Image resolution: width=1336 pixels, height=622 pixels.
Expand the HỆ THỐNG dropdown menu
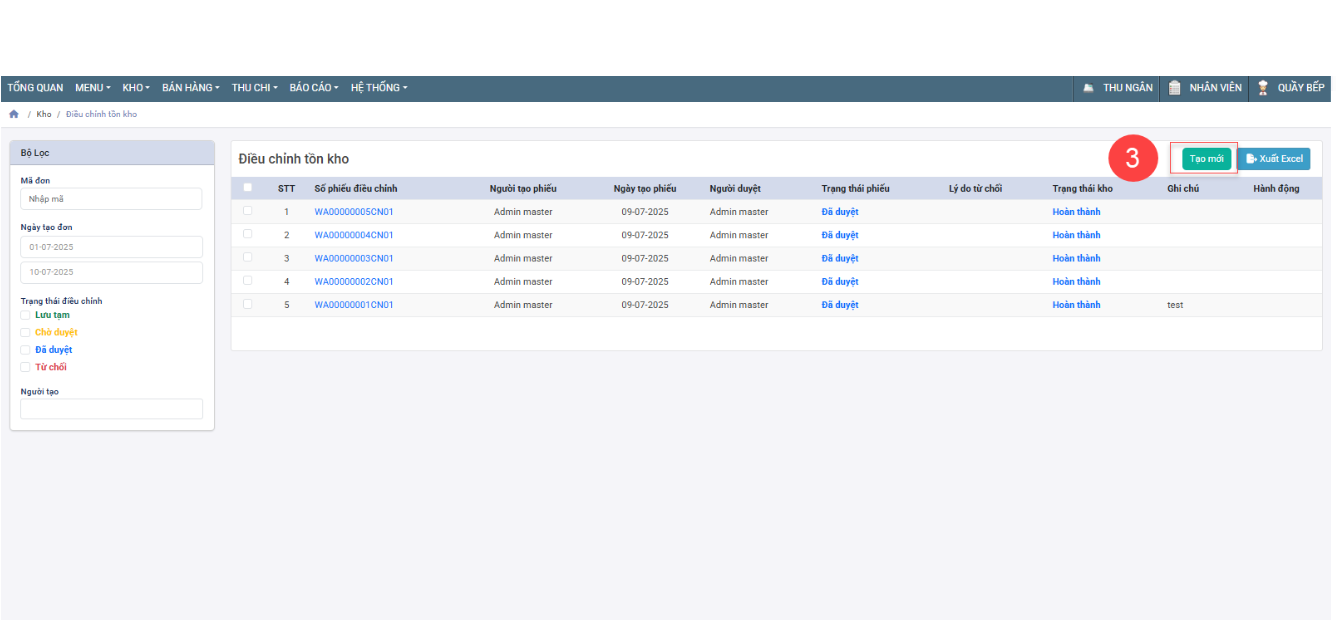tap(379, 88)
